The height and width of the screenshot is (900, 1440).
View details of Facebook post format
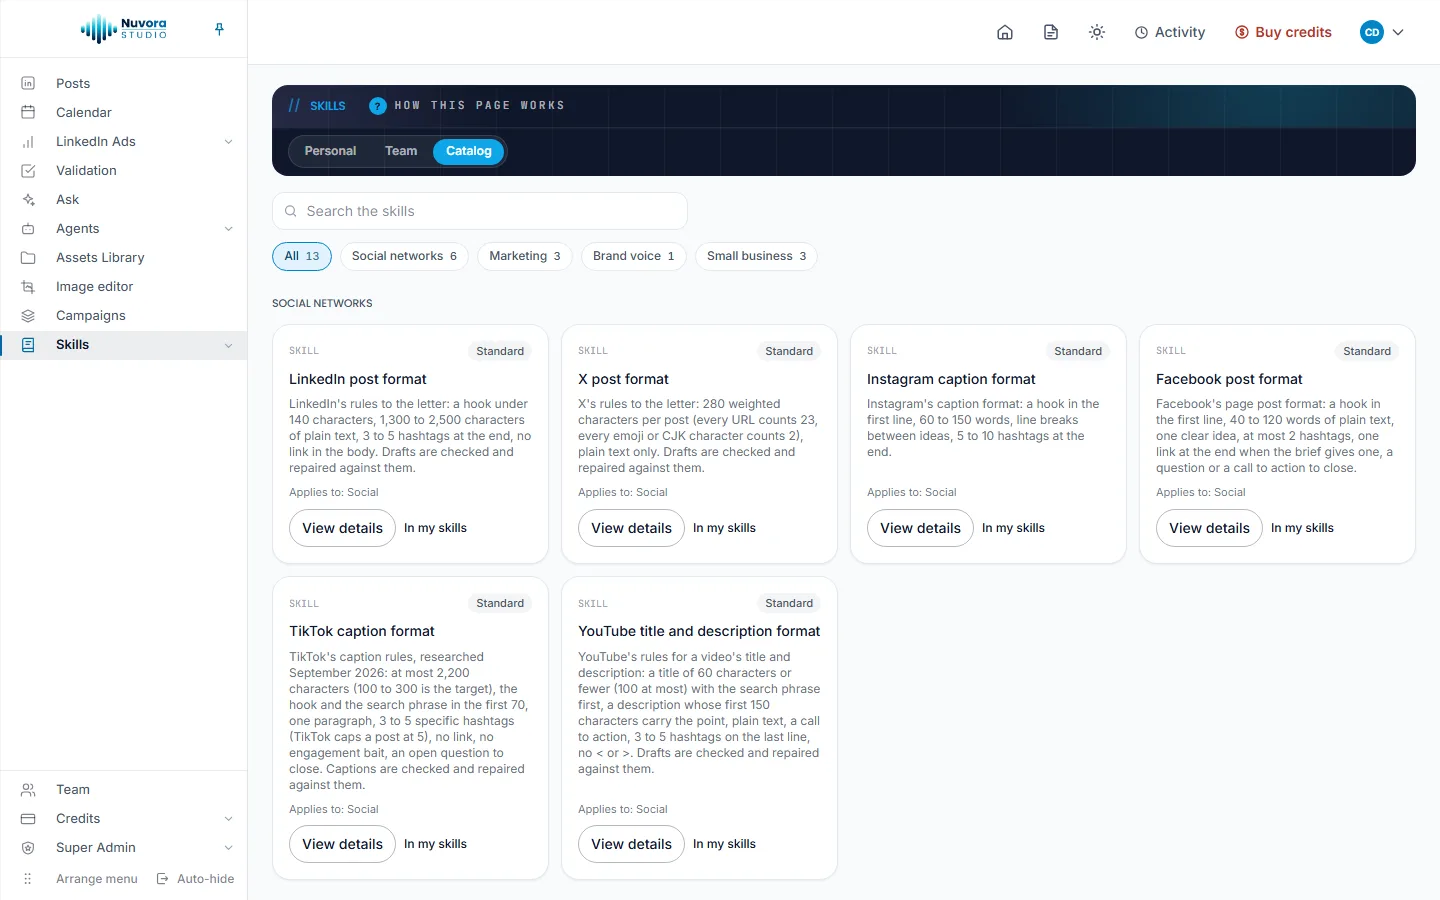[1209, 528]
